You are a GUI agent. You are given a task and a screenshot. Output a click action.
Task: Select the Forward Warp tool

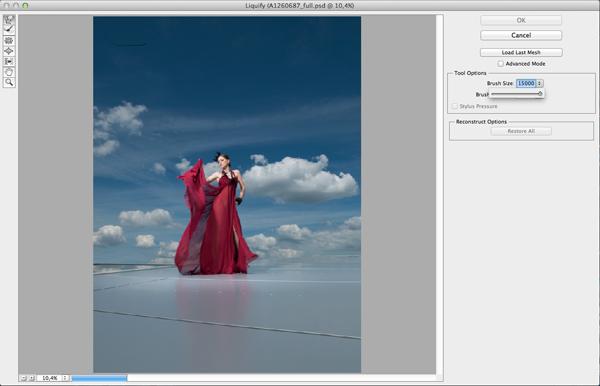pyautogui.click(x=9, y=19)
